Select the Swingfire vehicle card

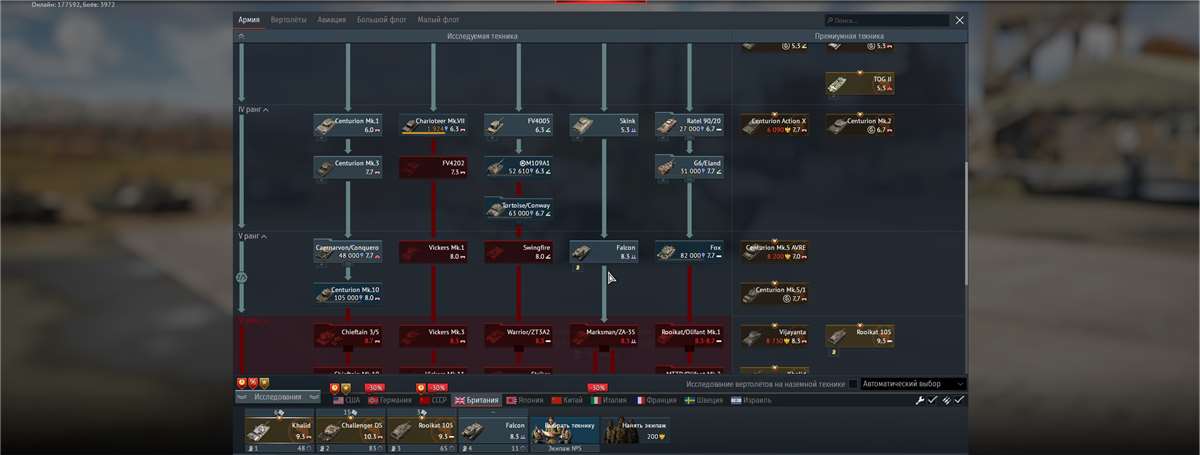519,252
